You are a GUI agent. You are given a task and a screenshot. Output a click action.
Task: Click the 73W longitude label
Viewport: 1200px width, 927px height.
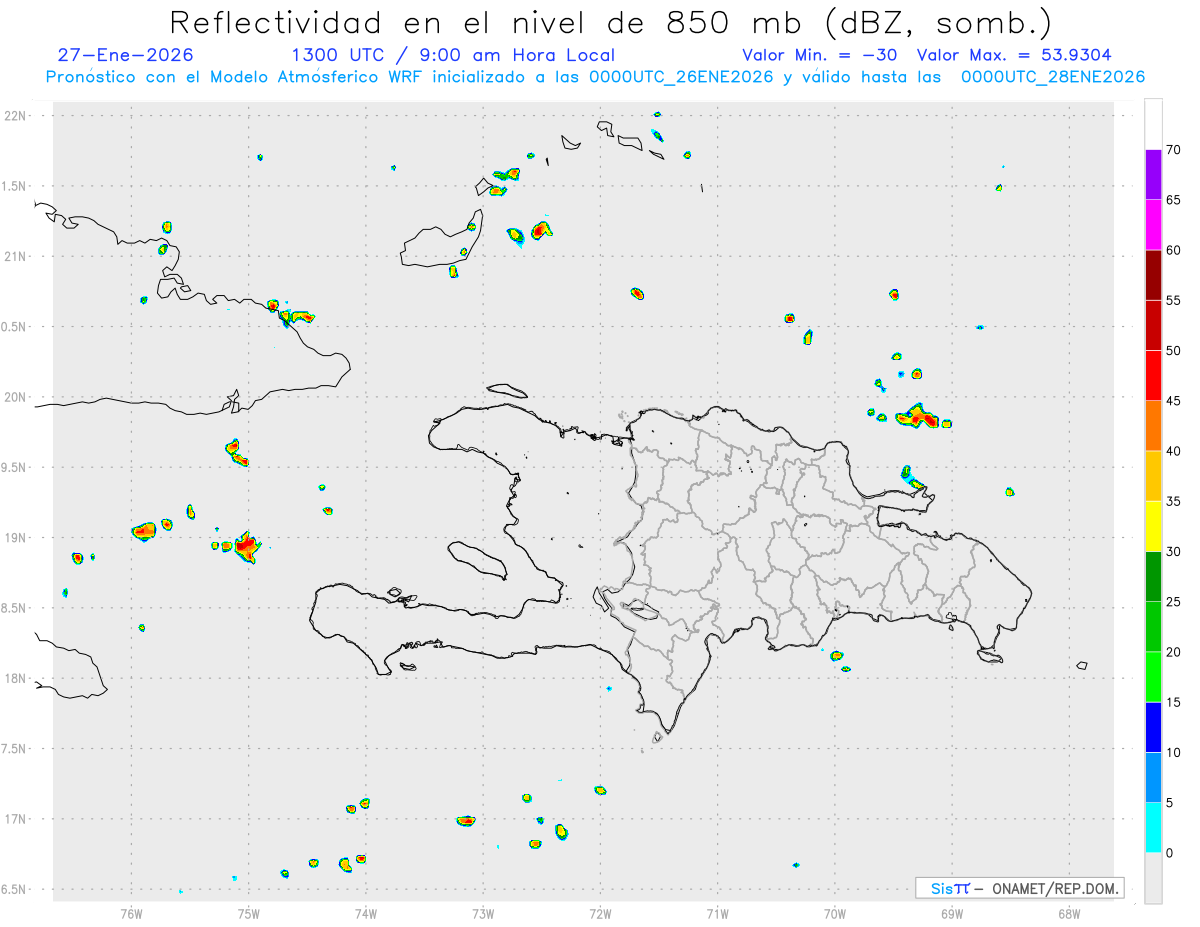click(x=483, y=914)
